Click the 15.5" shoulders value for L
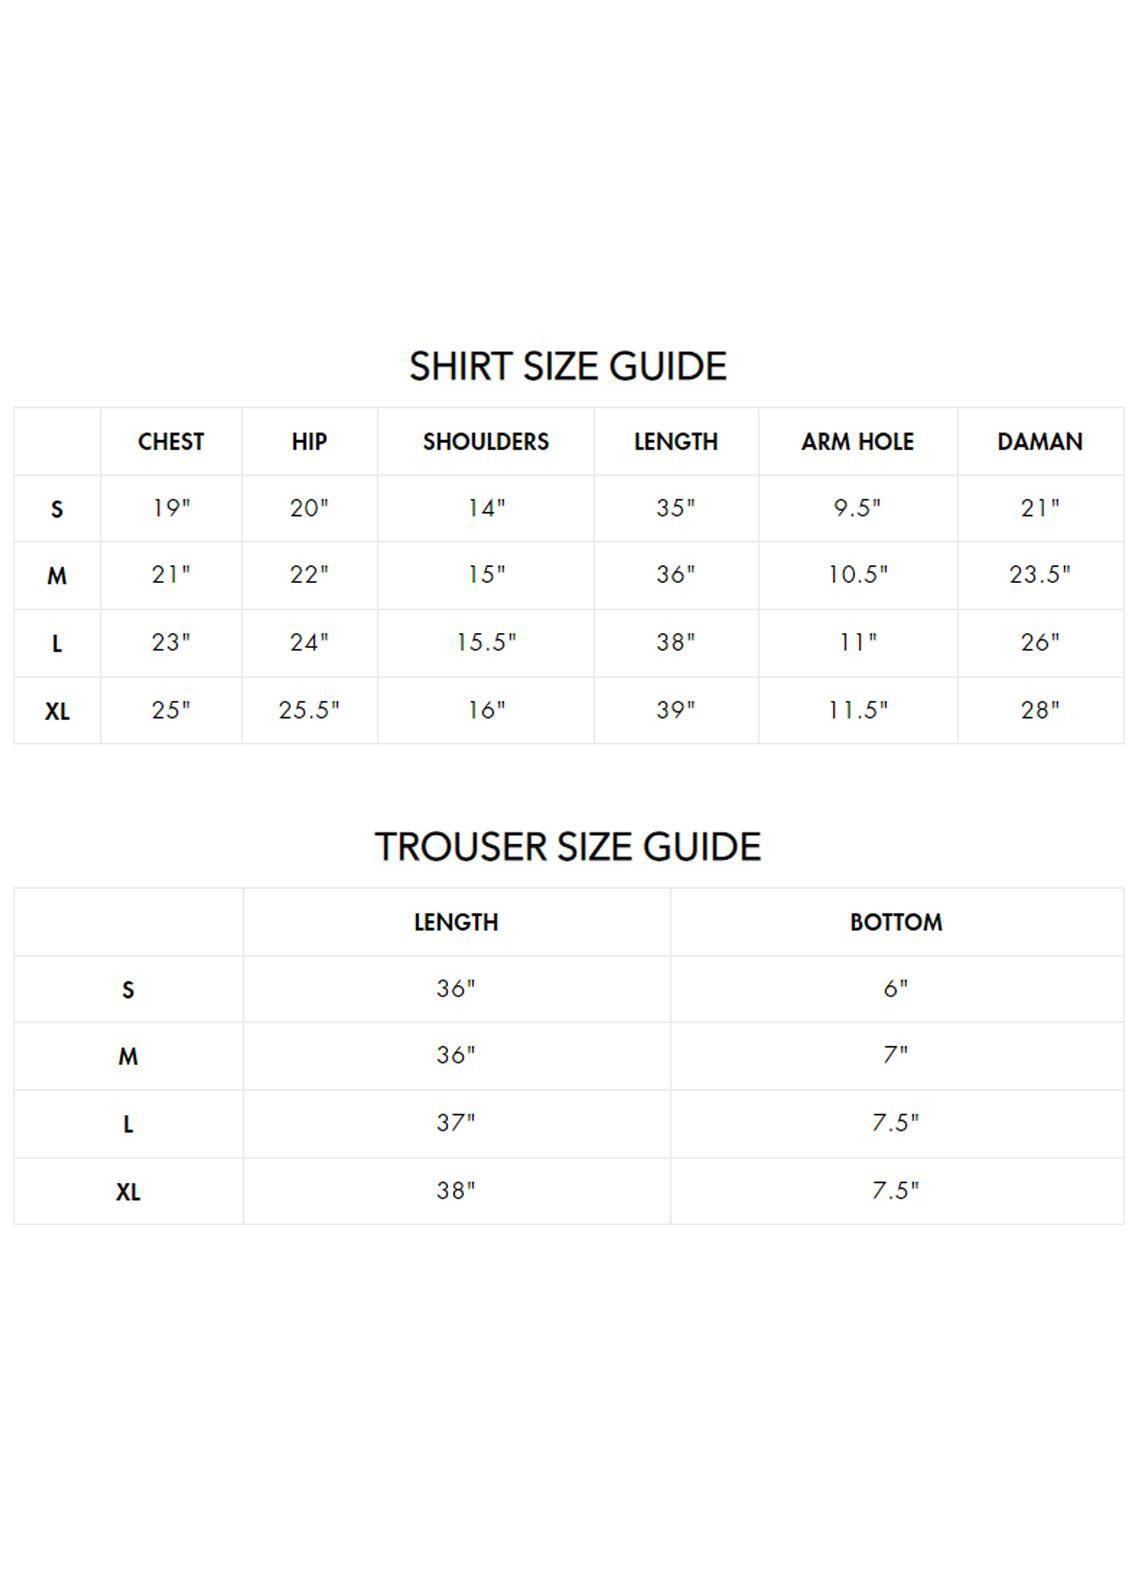Viewport: 1138px width, 1584px height. pos(486,642)
